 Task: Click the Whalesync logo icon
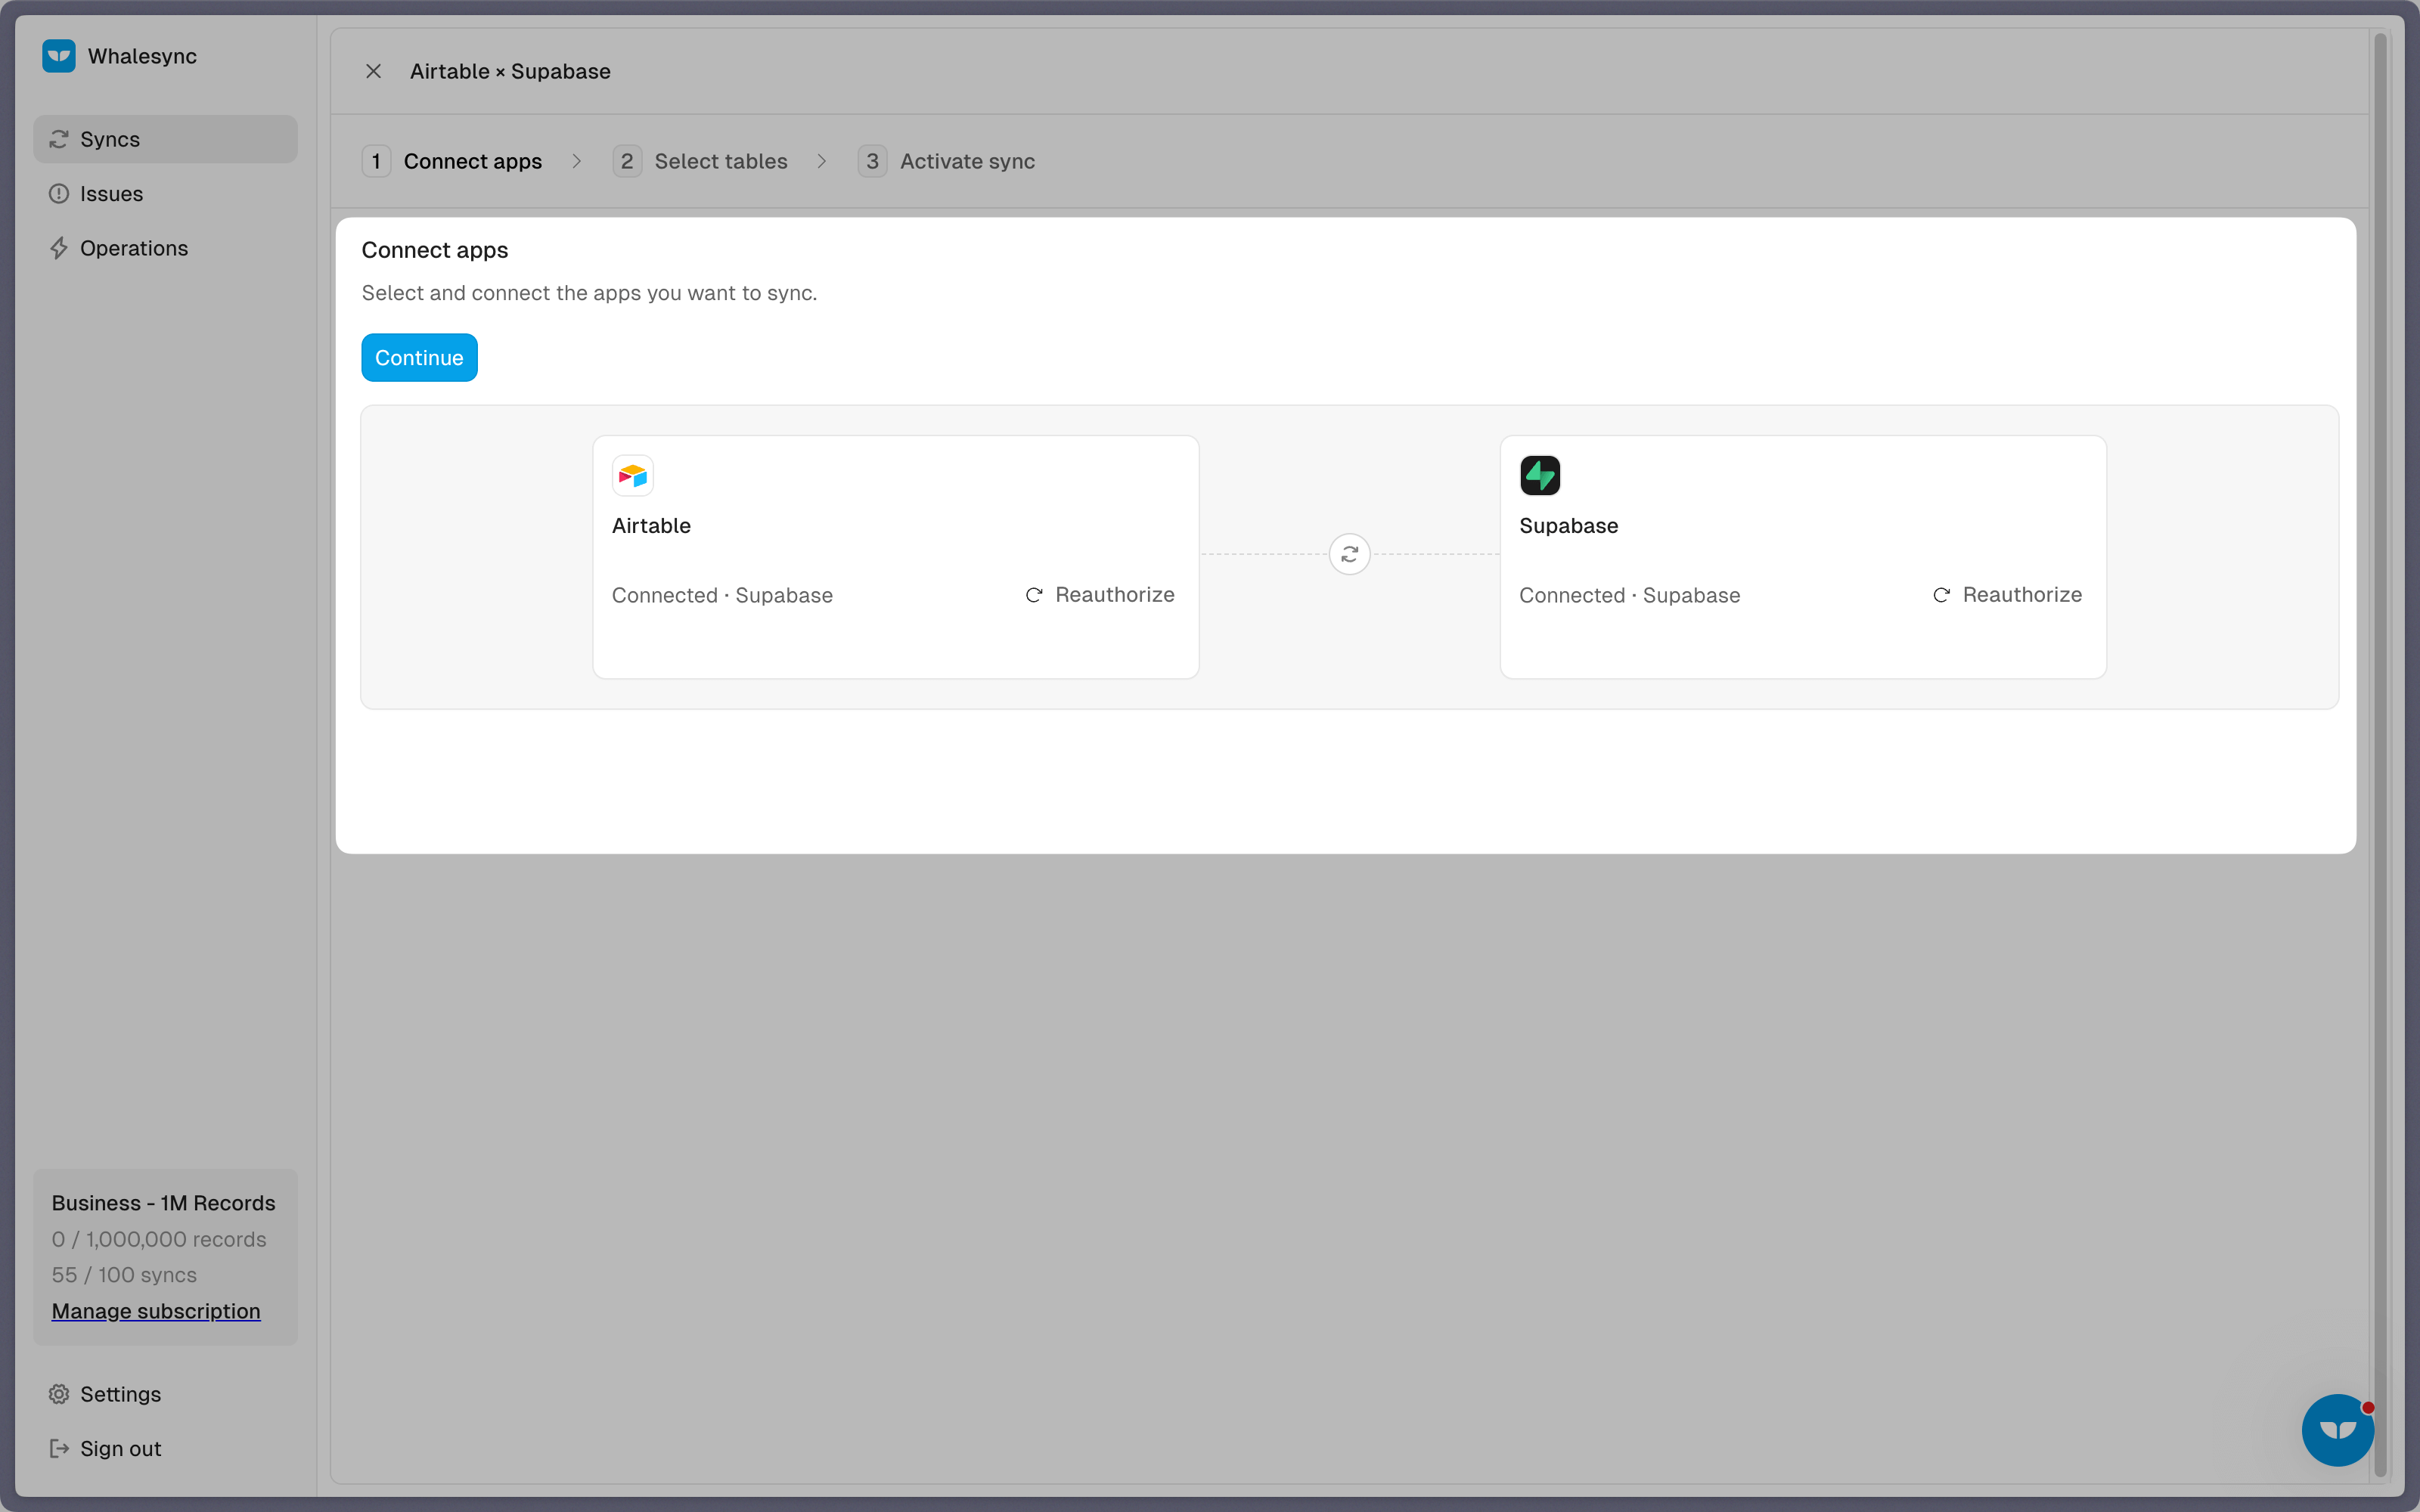59,56
